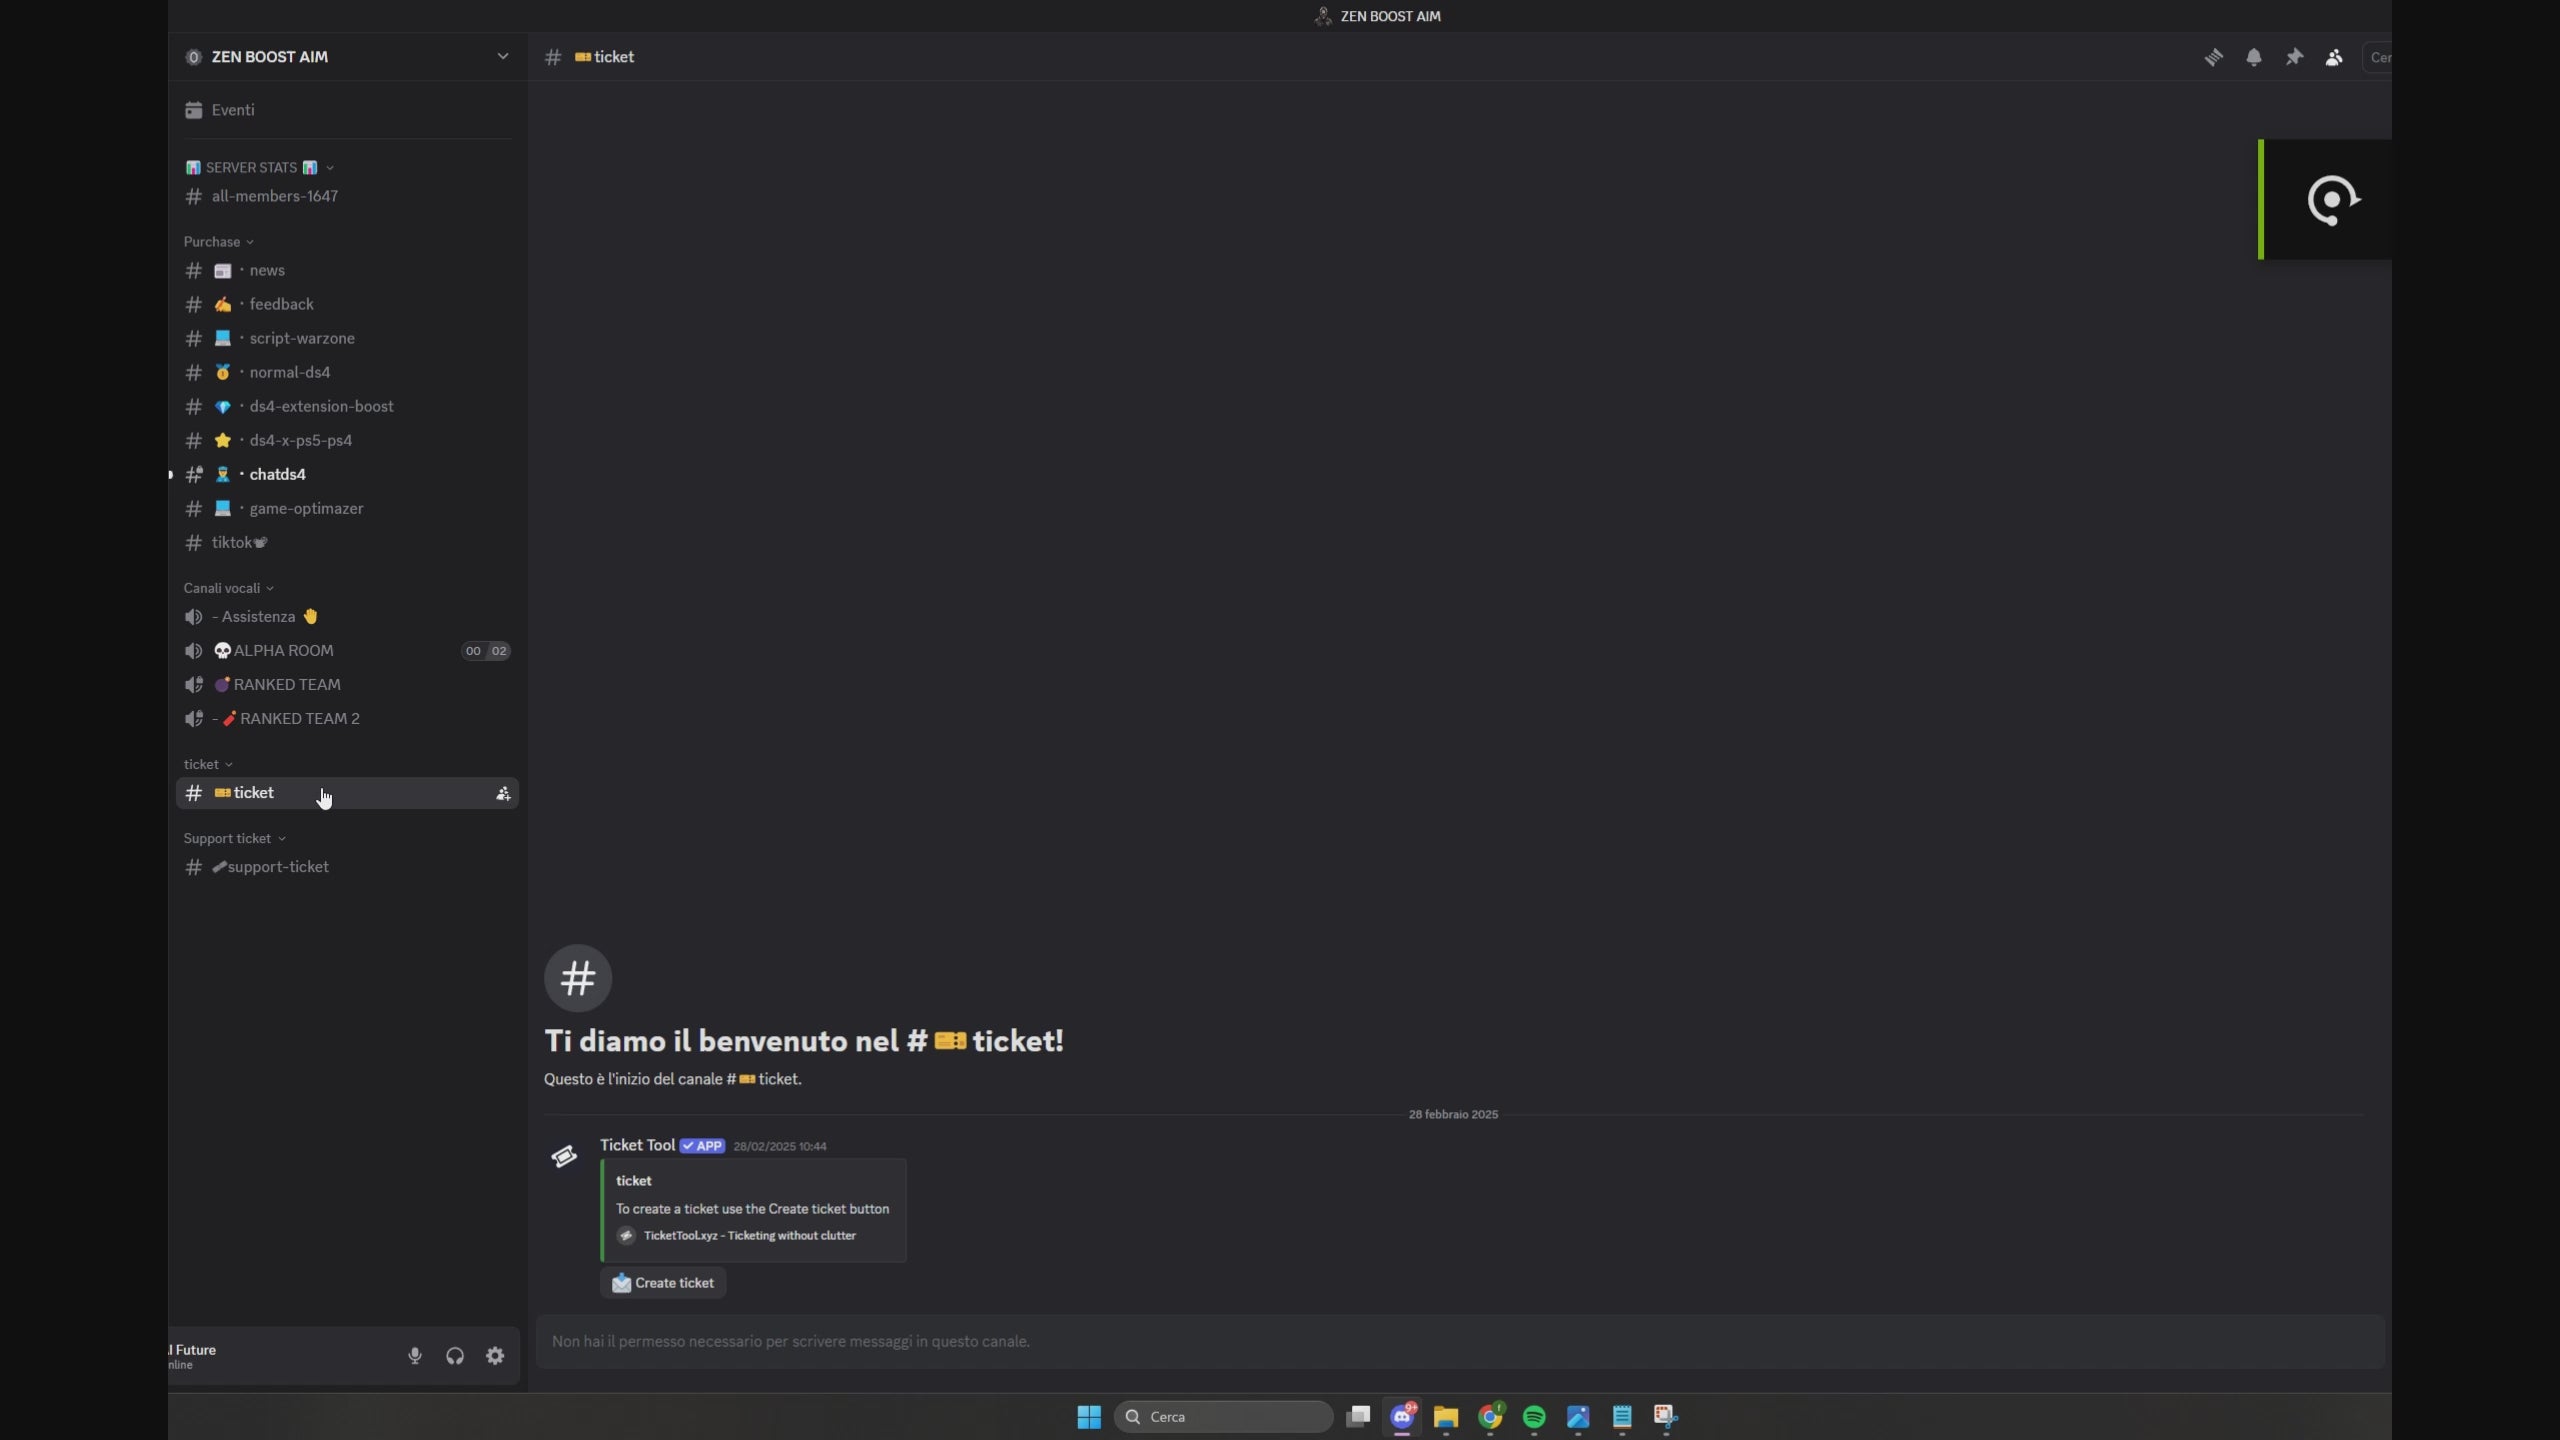Open the Snipping Tool taskbar icon
The height and width of the screenshot is (1440, 2560).
(1666, 1417)
